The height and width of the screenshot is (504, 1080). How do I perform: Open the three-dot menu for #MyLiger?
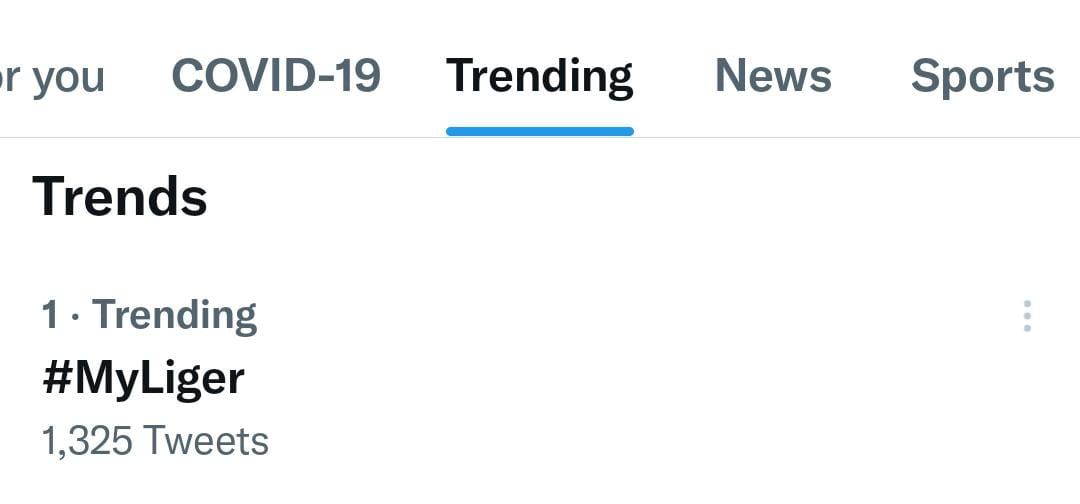[1027, 316]
